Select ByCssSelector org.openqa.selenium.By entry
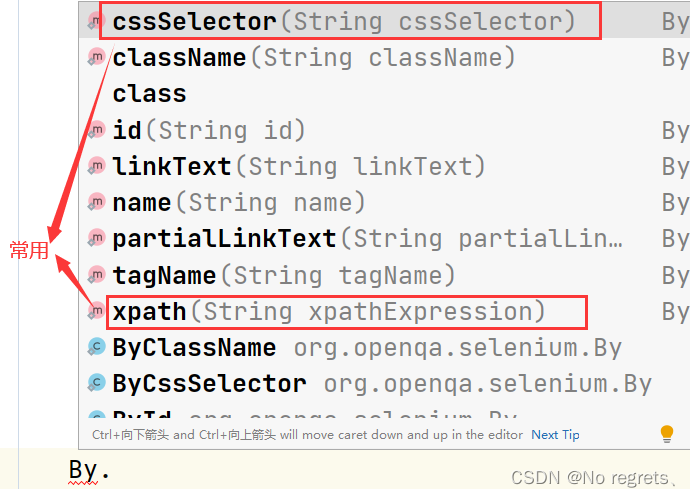The width and height of the screenshot is (690, 497). [384, 383]
